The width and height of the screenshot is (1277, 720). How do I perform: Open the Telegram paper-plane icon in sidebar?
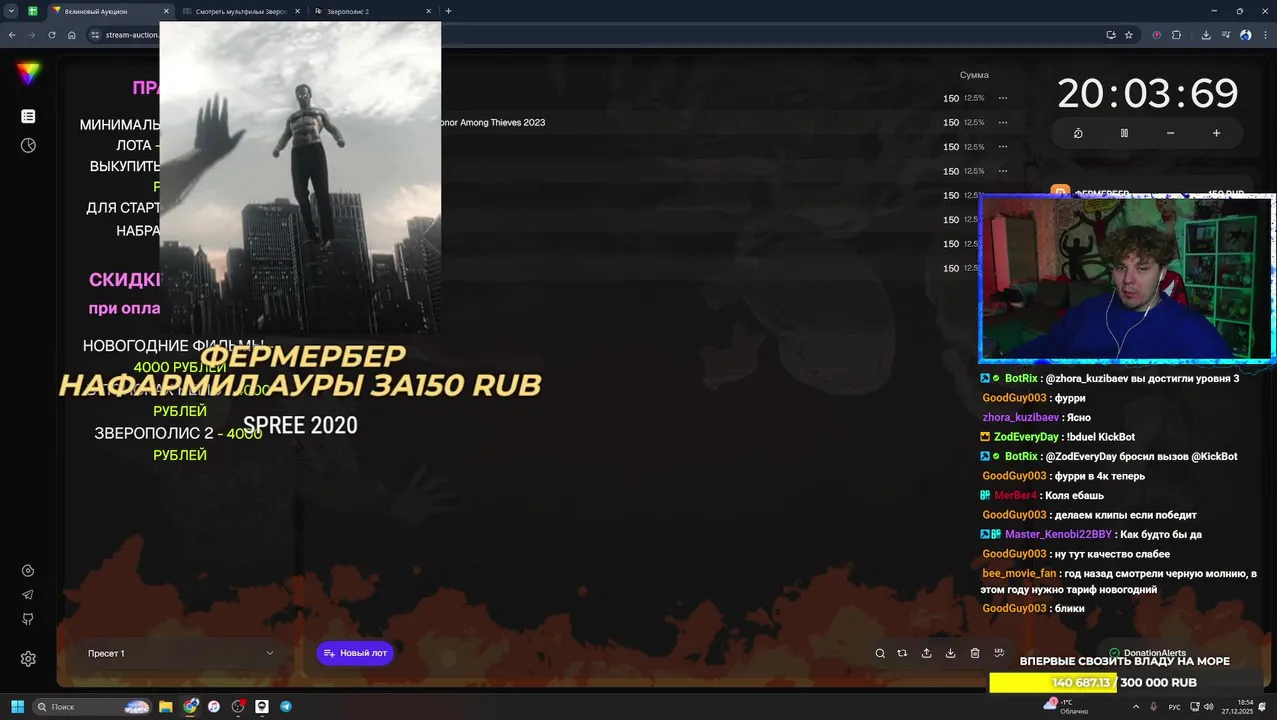coord(28,595)
